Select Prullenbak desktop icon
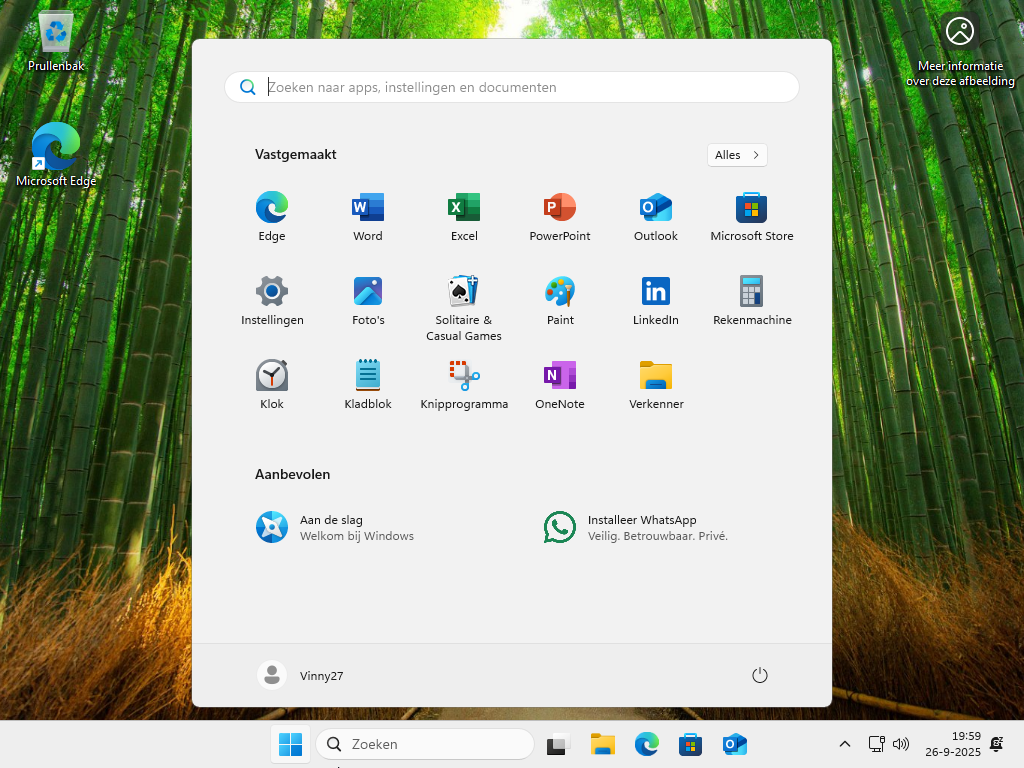This screenshot has height=768, width=1024. [56, 41]
